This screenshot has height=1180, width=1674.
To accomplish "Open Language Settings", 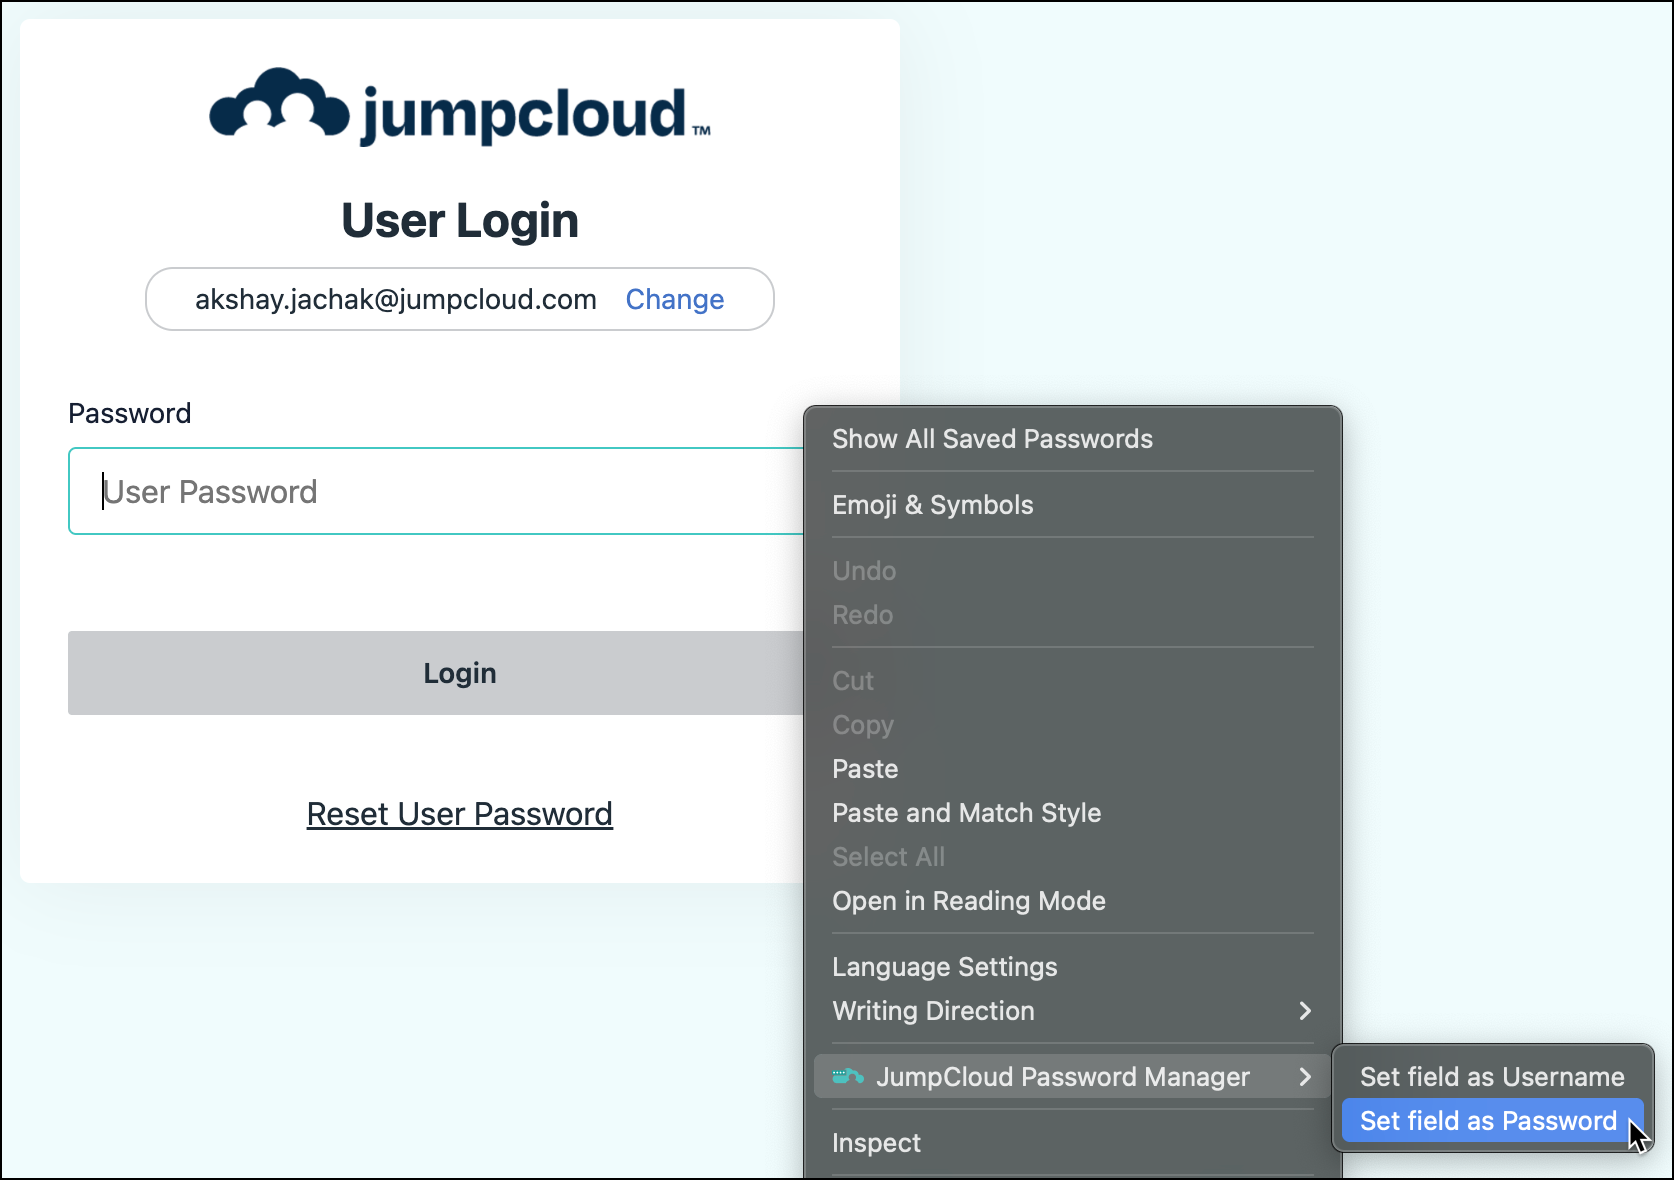I will click(944, 966).
